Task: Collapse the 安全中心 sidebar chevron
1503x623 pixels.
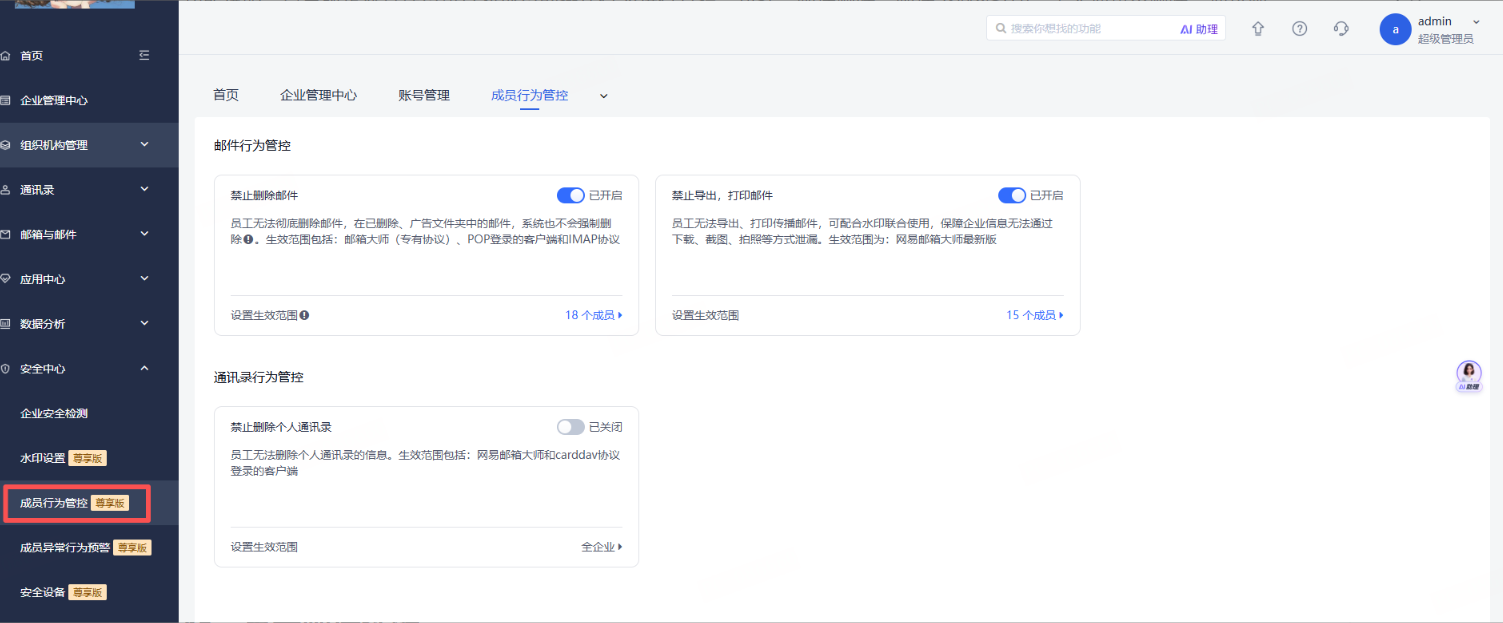Action: (x=144, y=368)
